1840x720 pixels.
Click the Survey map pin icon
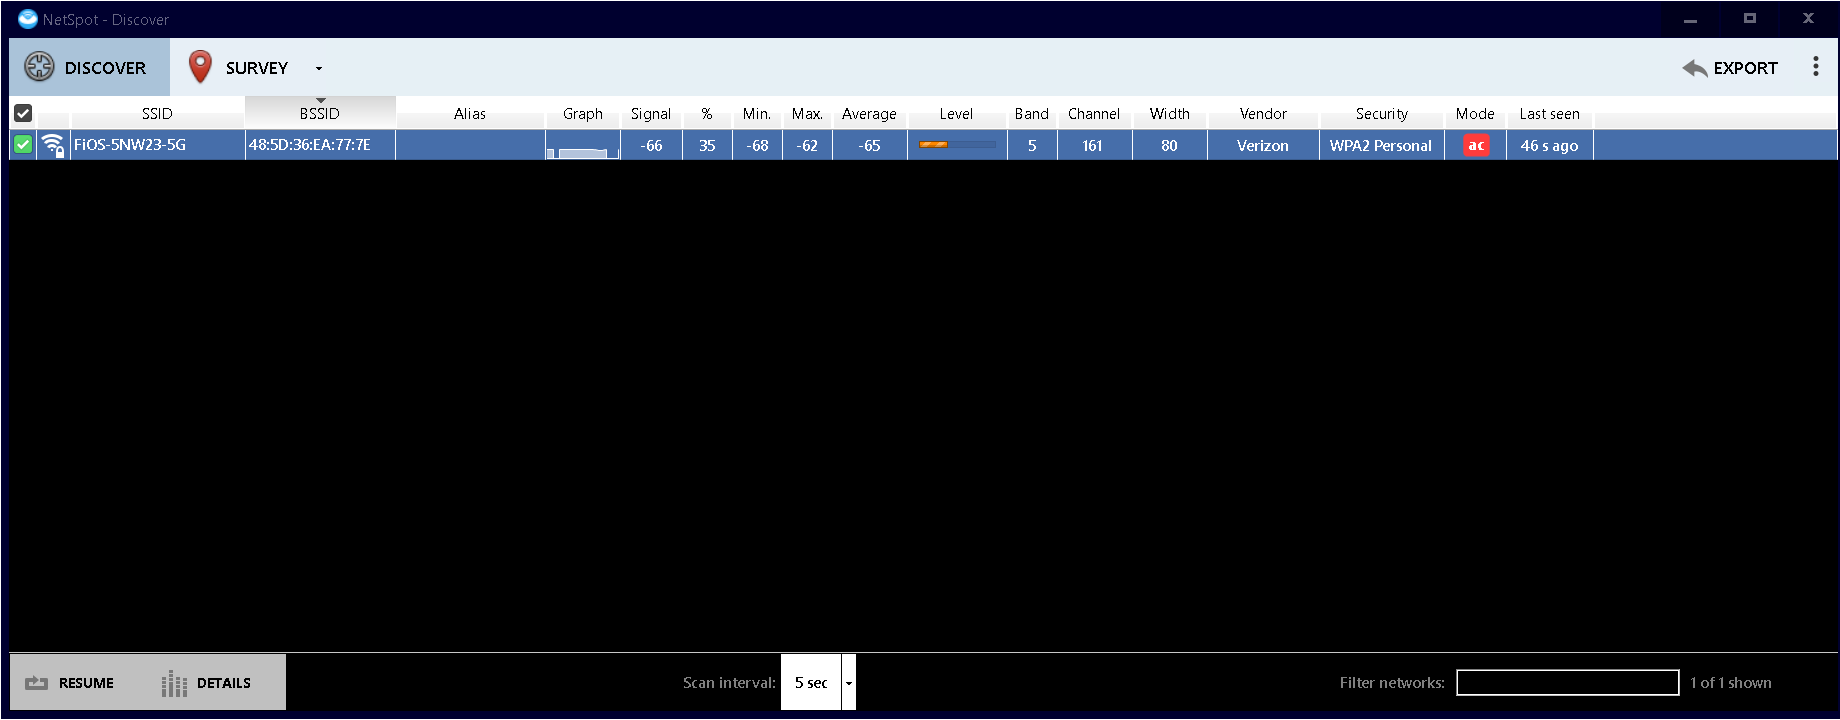200,67
